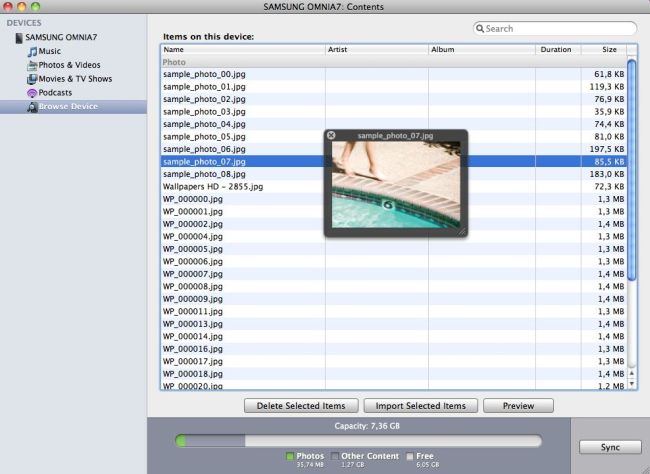
Task: Click the magnifier icon in Search field
Action: tap(481, 29)
